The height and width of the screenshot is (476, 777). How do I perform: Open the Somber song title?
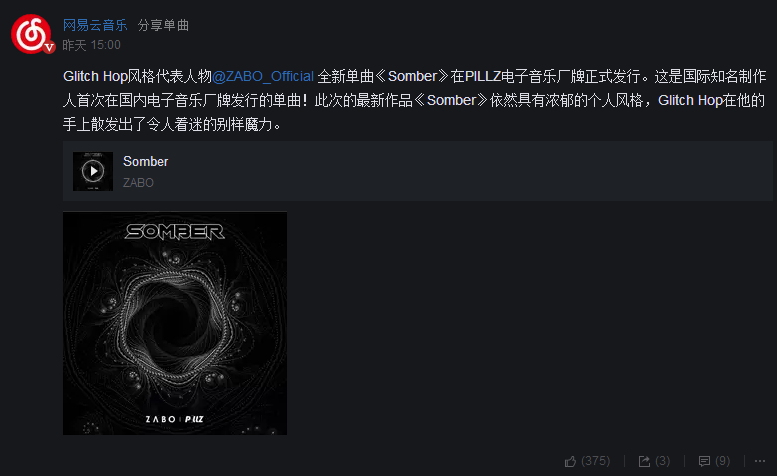click(145, 161)
